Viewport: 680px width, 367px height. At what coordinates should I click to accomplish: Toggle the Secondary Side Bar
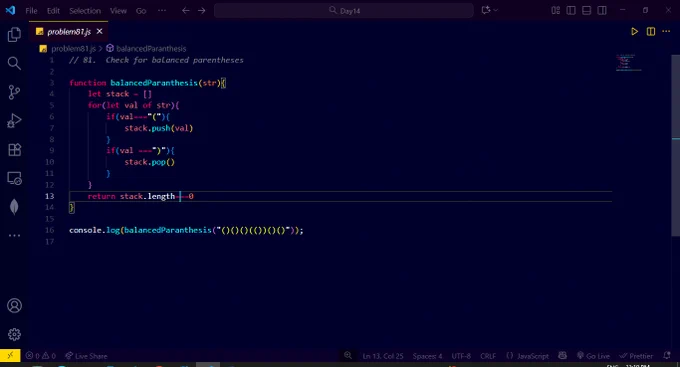click(602, 10)
